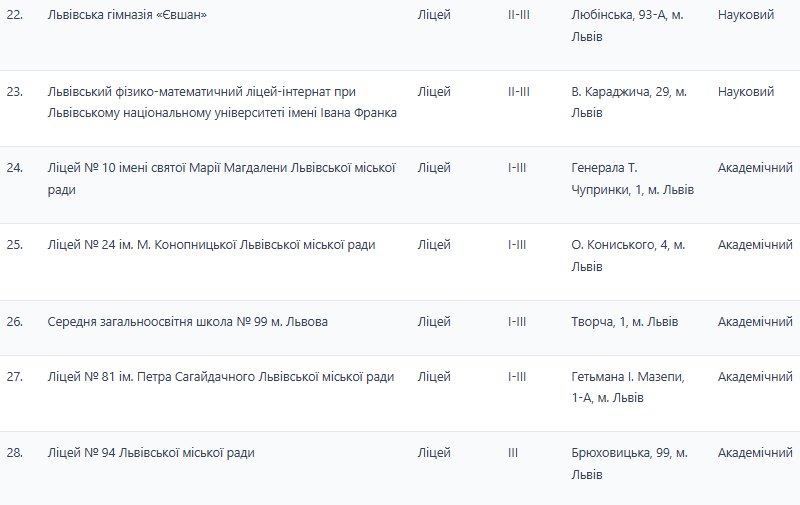Click the Ліцей type cell in row 25

click(x=434, y=244)
